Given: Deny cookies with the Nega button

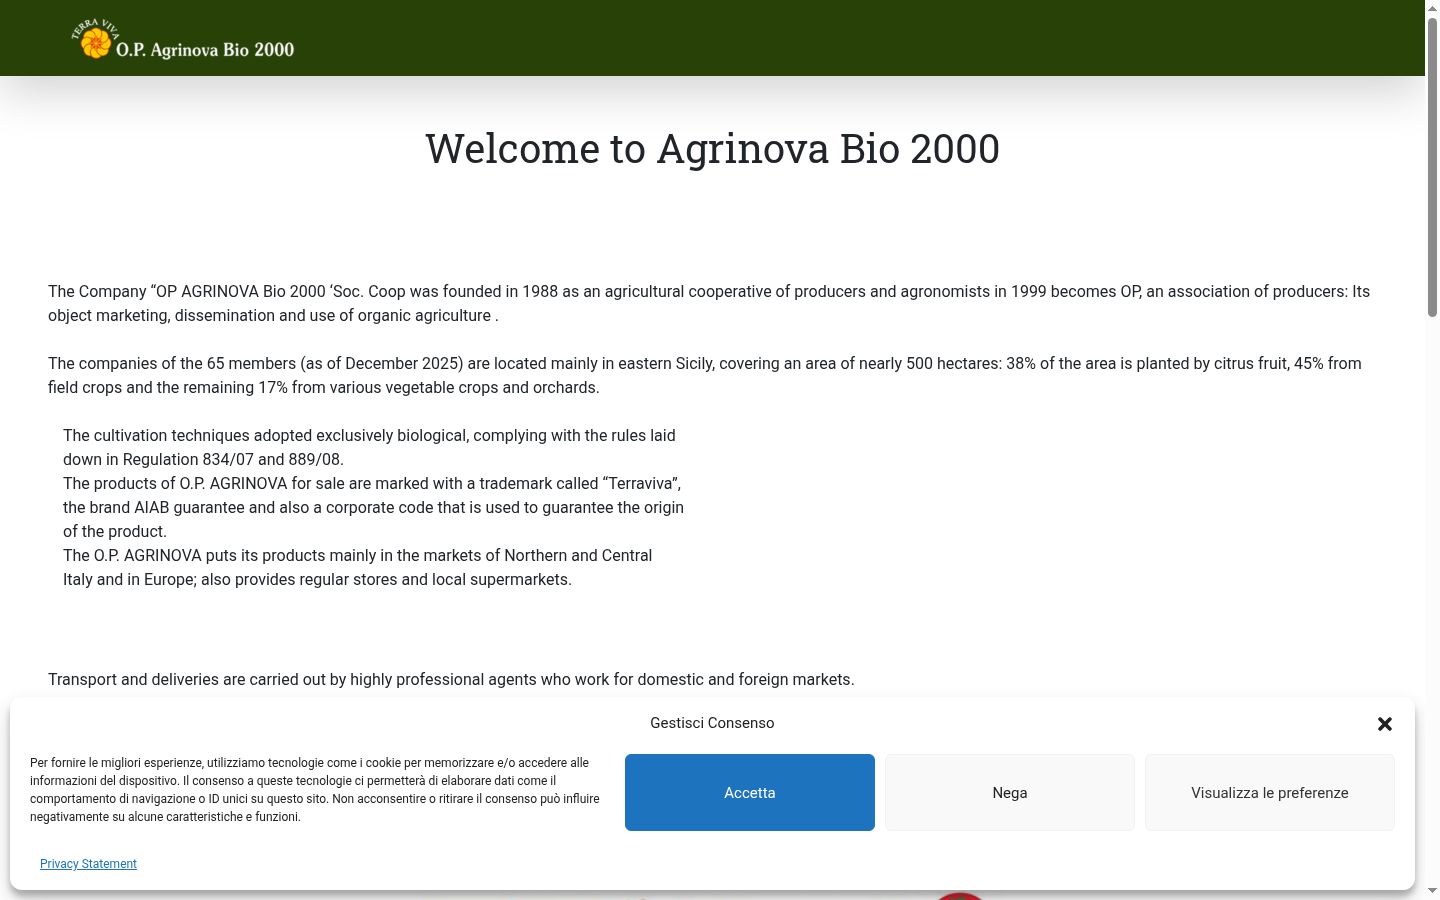Looking at the screenshot, I should point(1010,792).
